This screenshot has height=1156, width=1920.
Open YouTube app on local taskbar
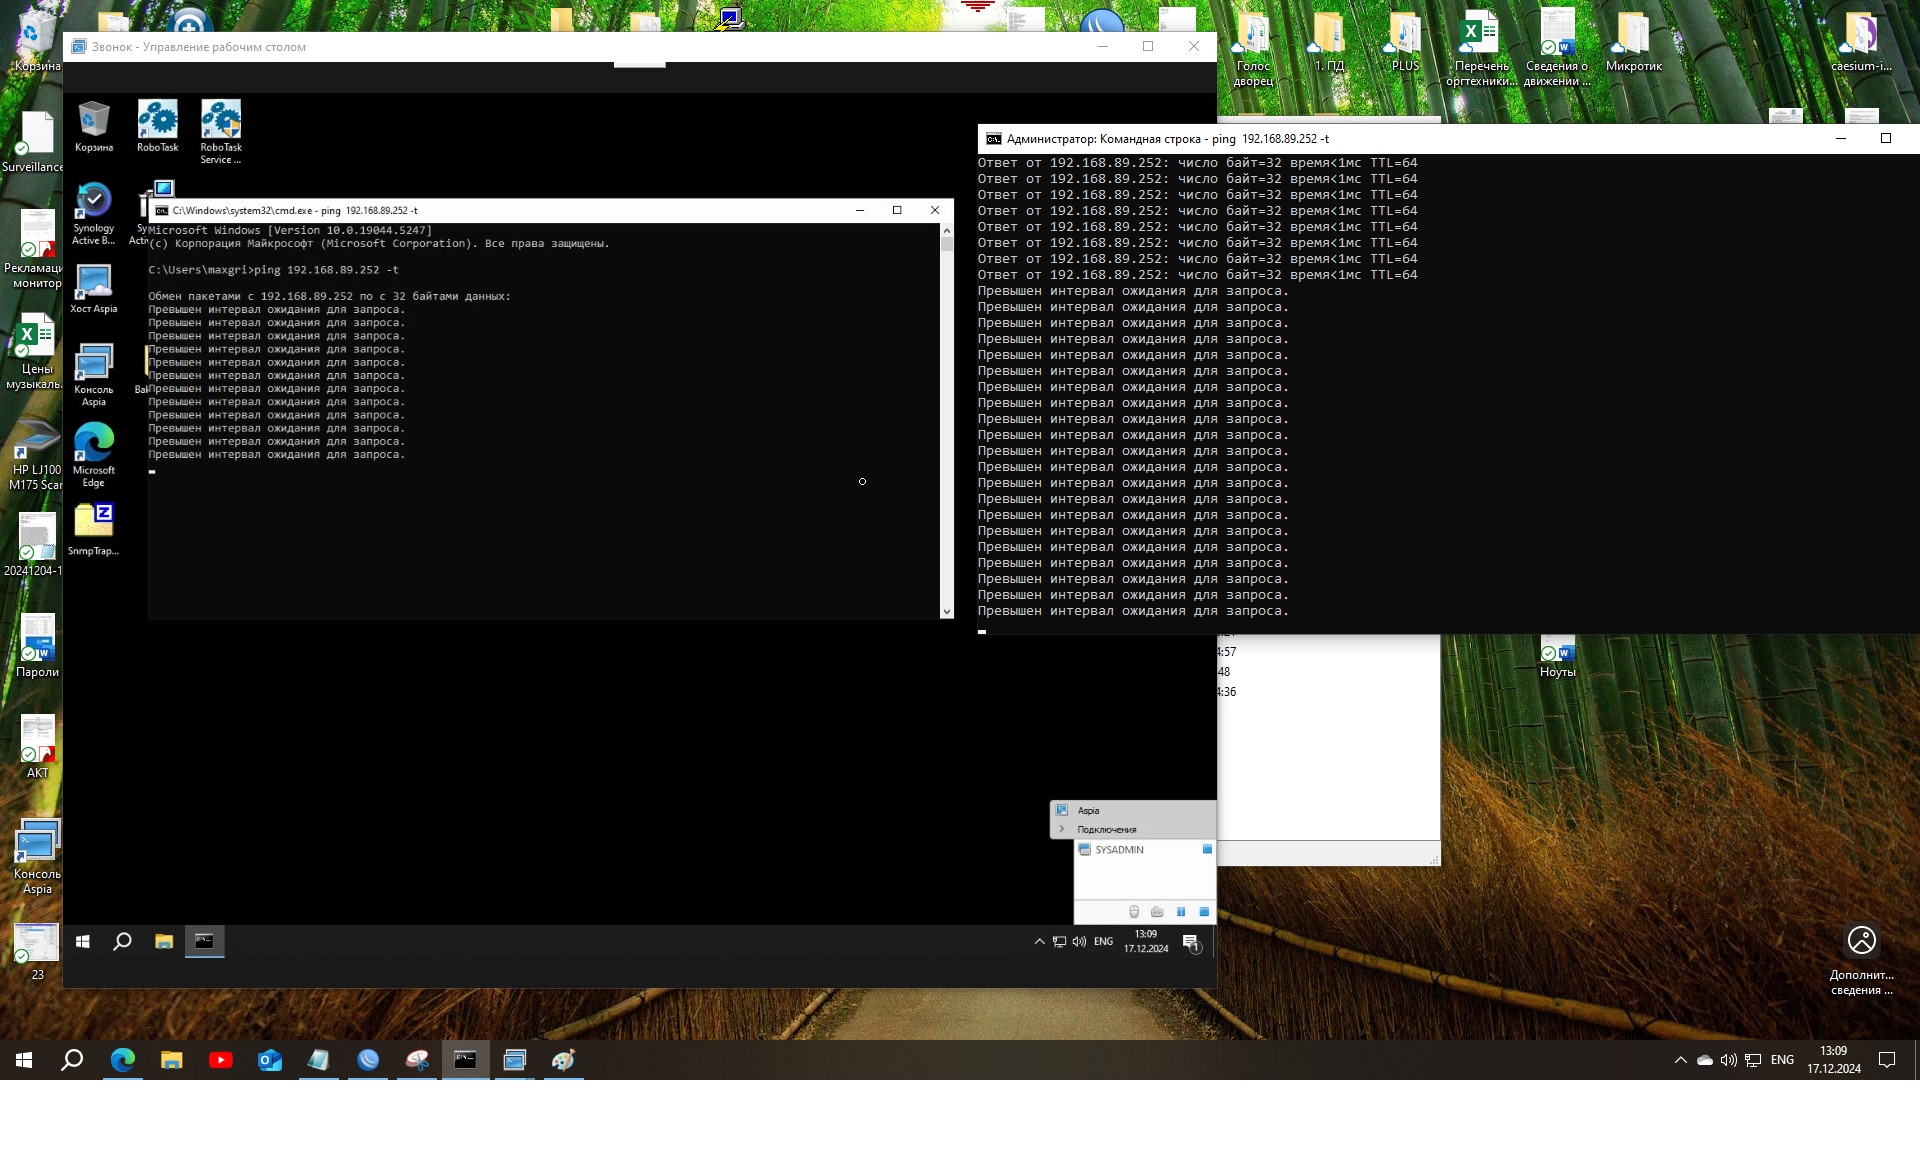221,1060
